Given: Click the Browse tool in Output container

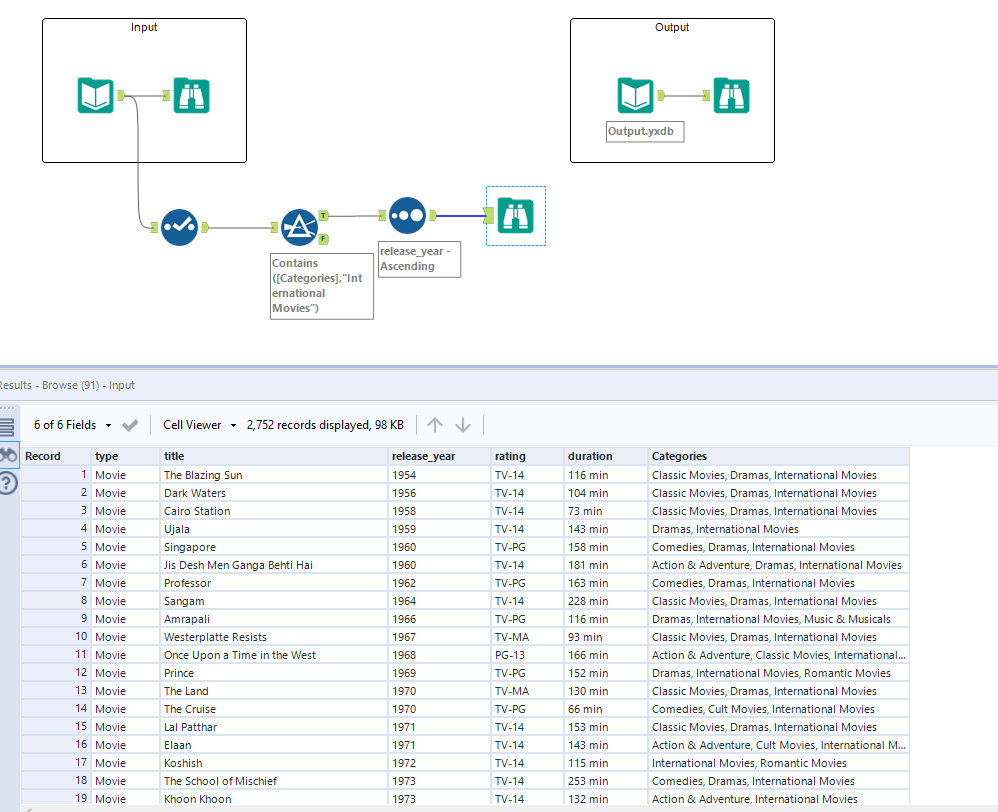Looking at the screenshot, I should pyautogui.click(x=731, y=96).
